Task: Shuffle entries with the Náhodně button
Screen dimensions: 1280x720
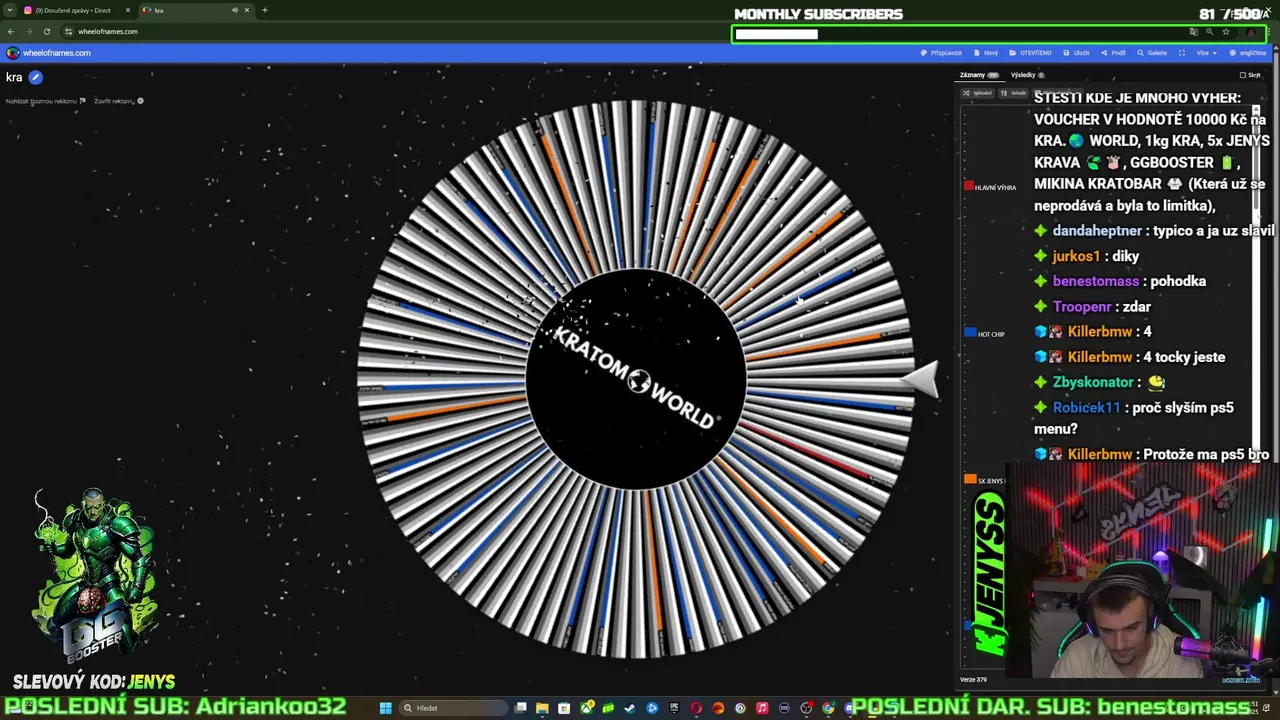Action: (978, 93)
